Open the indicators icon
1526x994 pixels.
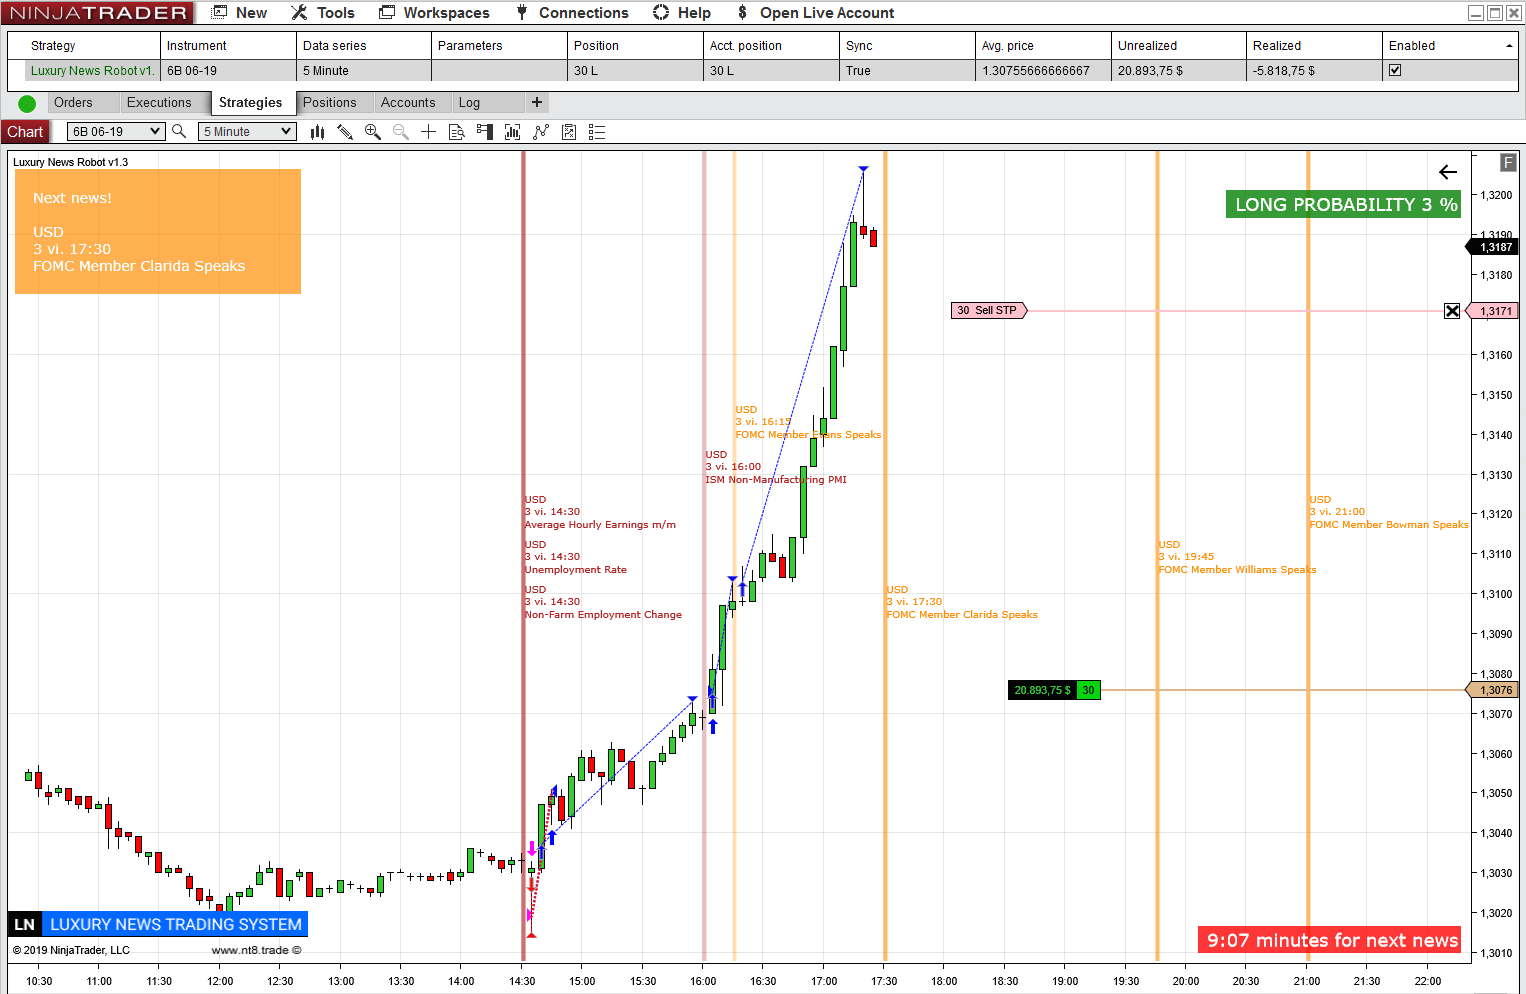point(541,132)
